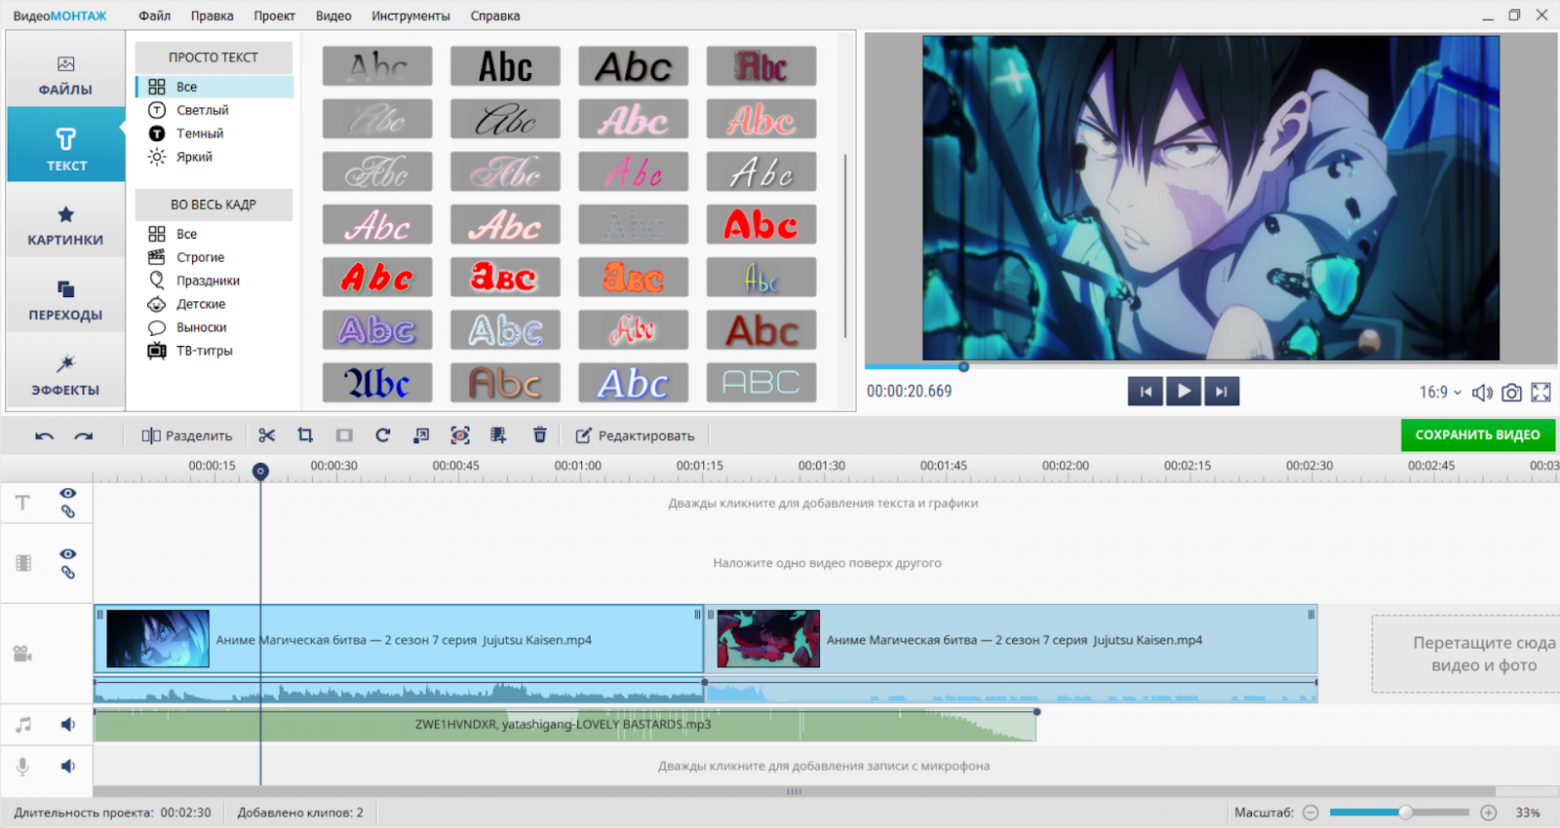Open the Видео menu
Viewport: 1560px width, 828px height.
333,16
